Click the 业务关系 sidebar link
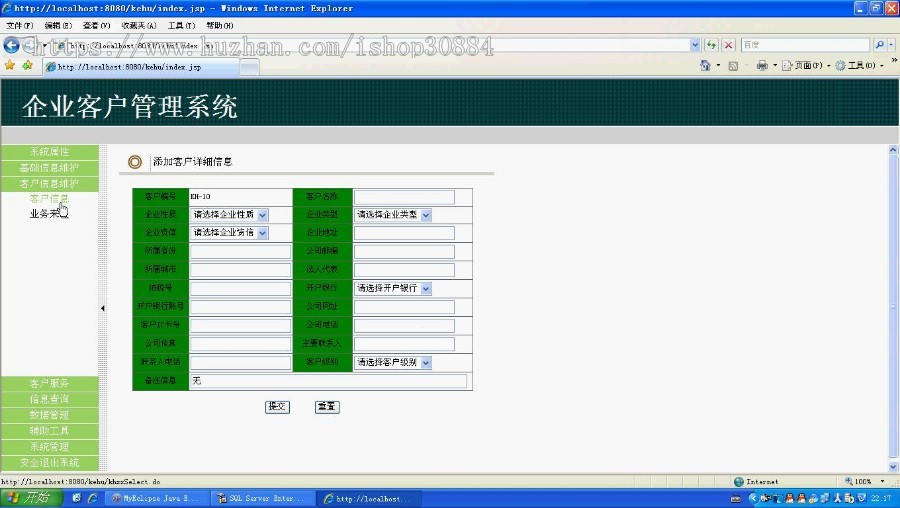The image size is (900, 508). coord(49,214)
